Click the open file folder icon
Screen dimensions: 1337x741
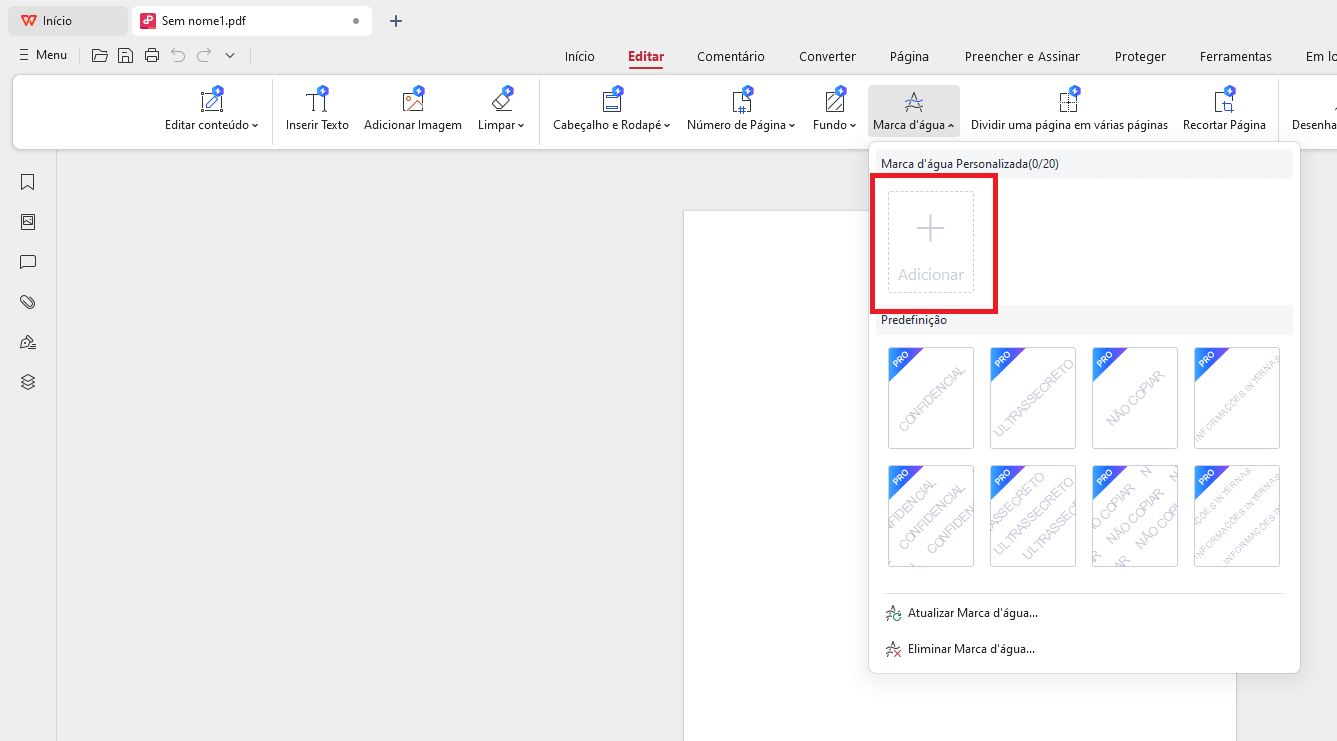(100, 56)
